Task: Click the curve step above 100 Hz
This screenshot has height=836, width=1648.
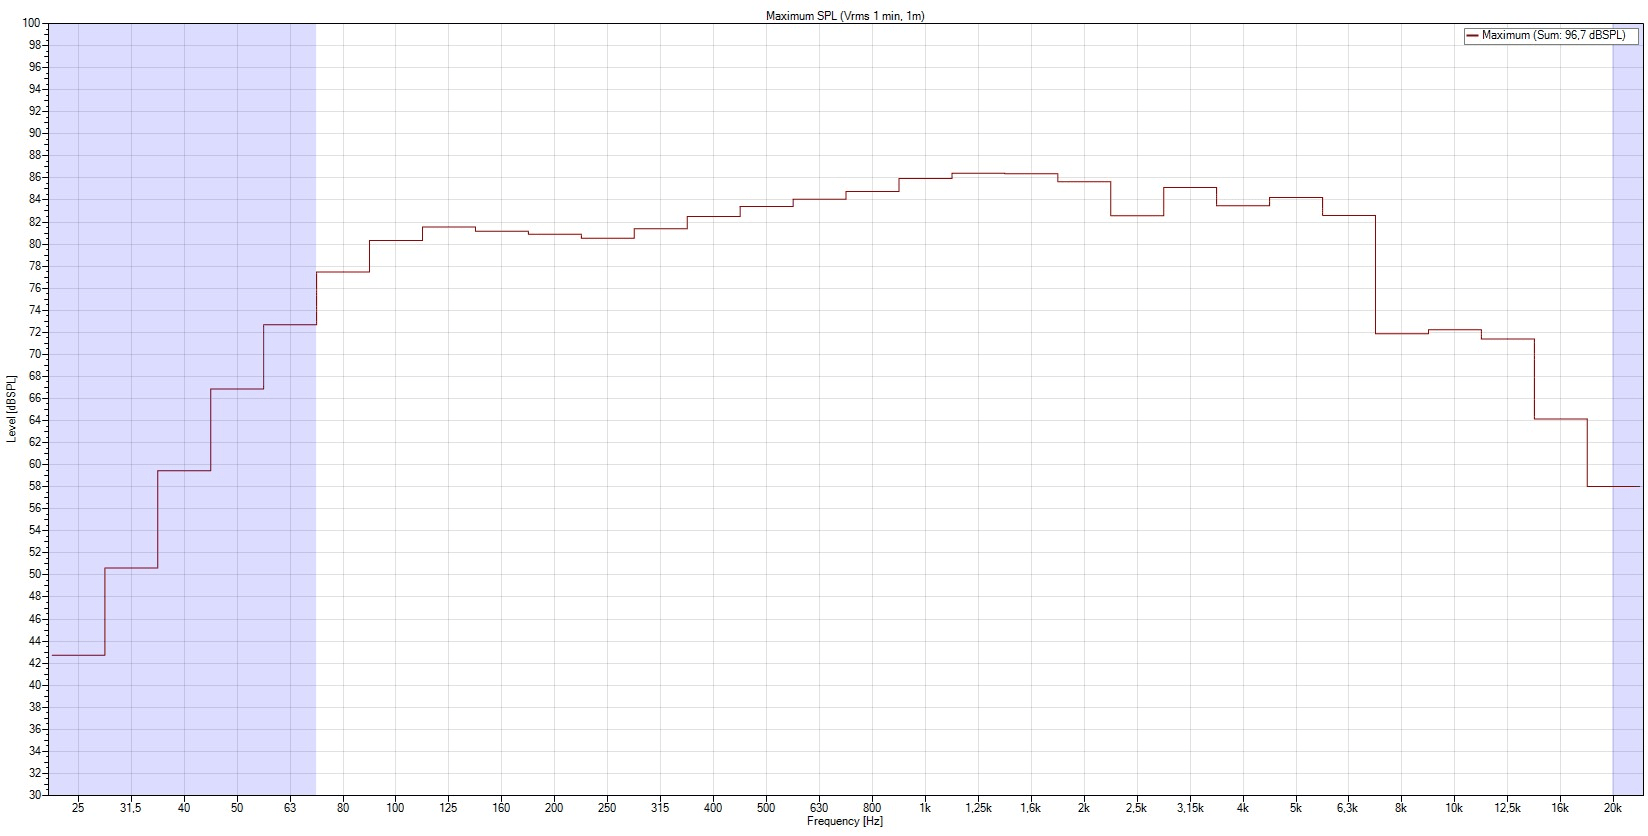Action: coord(395,240)
